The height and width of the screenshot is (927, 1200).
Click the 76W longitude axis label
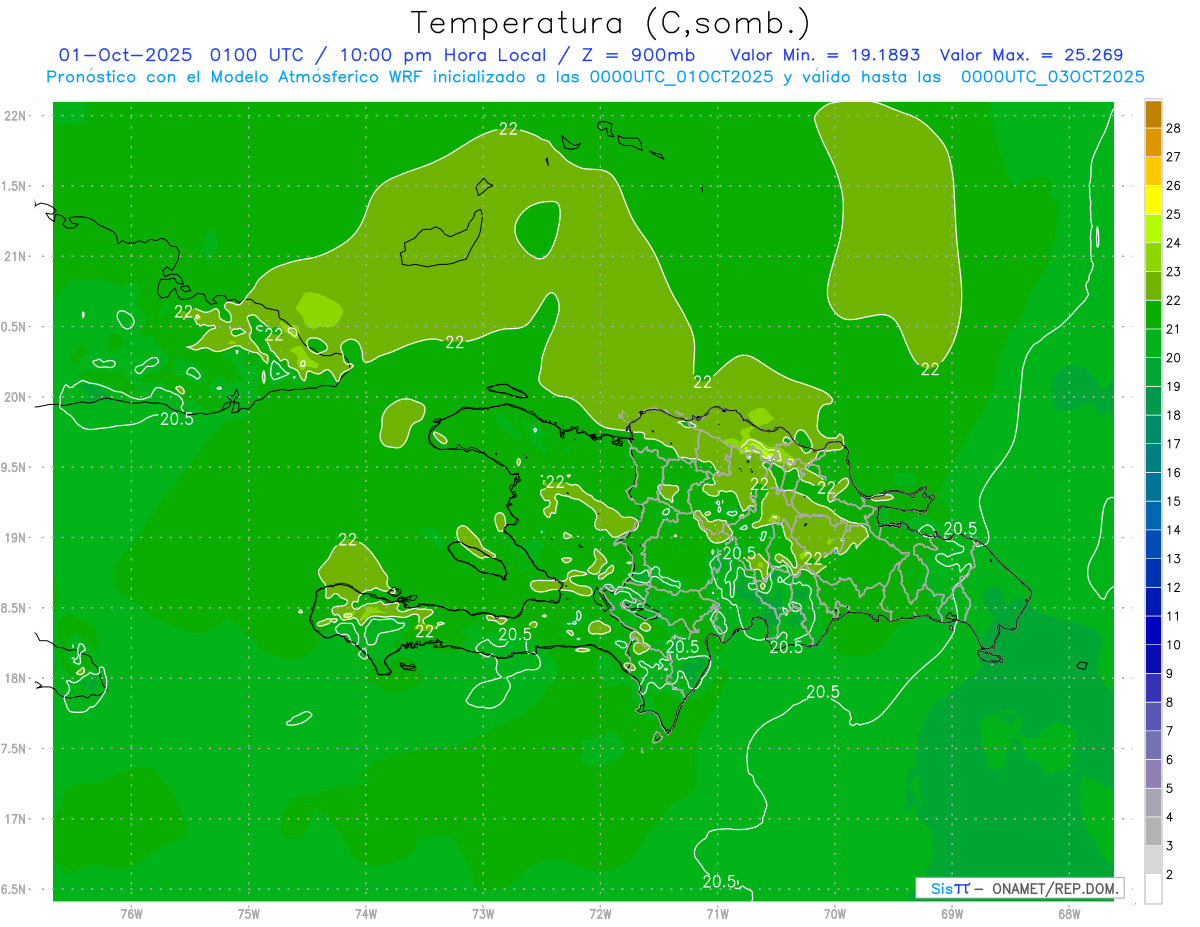click(x=131, y=913)
